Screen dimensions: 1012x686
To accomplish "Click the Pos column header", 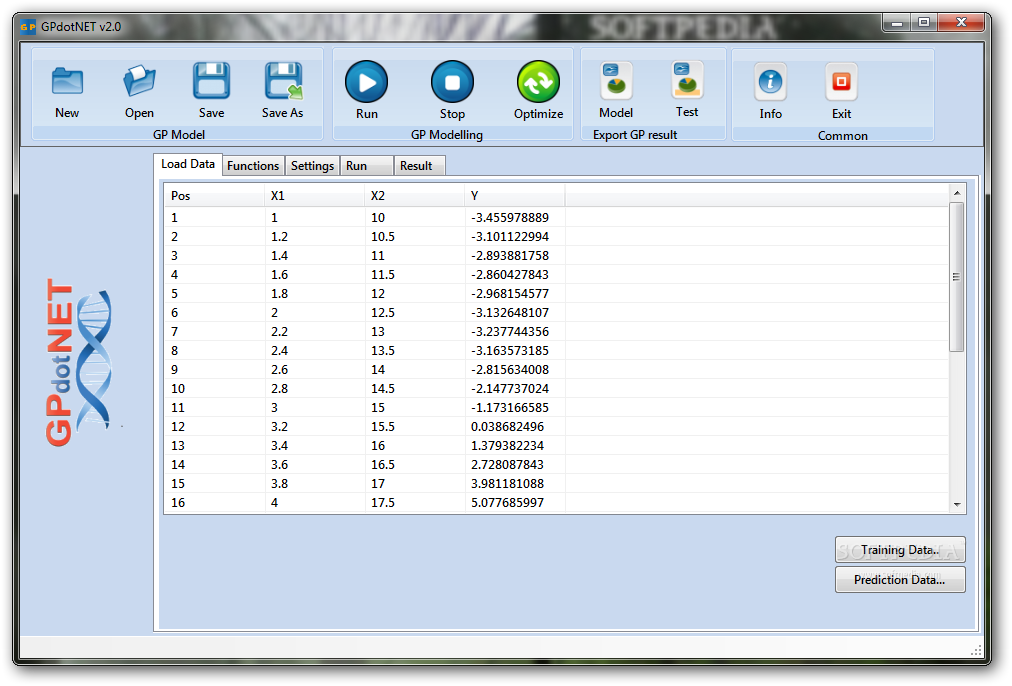I will tap(214, 196).
